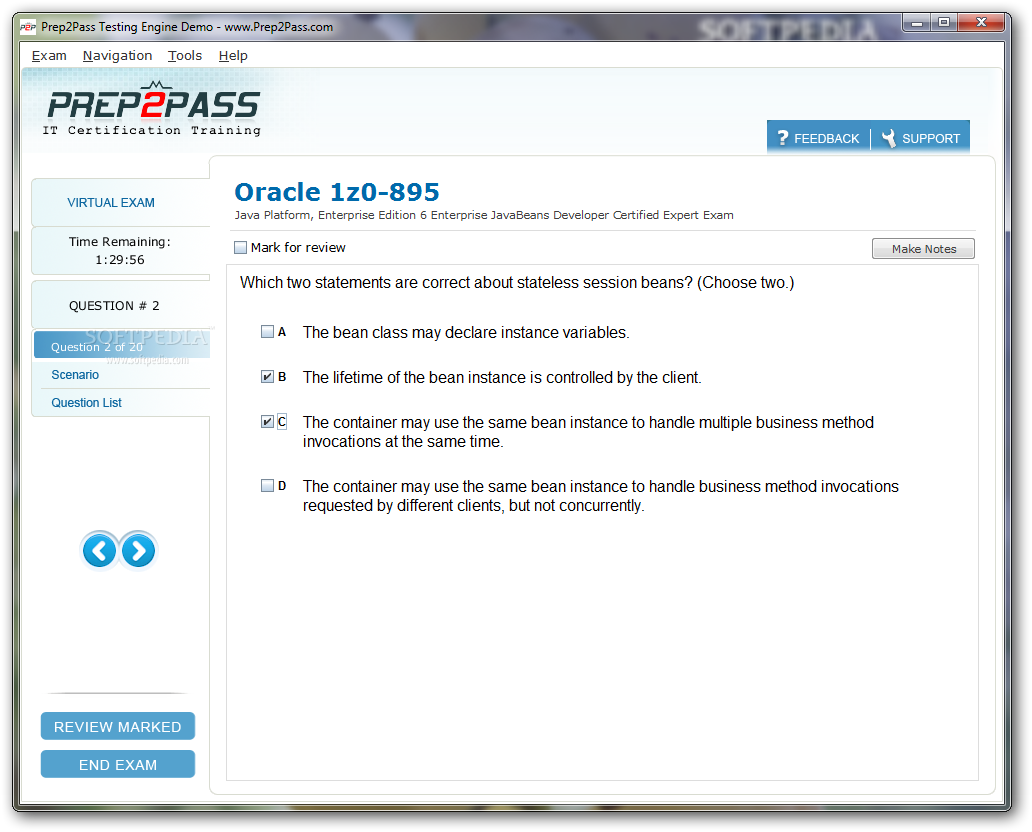1032x832 pixels.
Task: Maximize the Prep2Pass window
Action: coord(944,23)
